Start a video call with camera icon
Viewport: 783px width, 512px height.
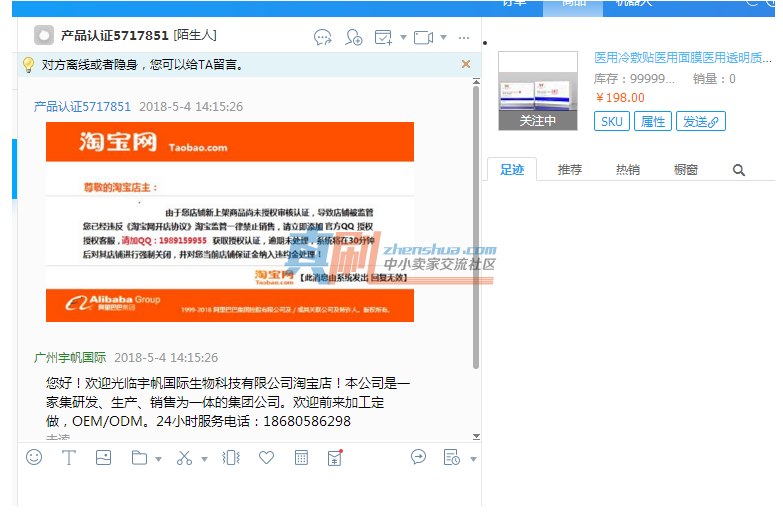click(x=423, y=37)
